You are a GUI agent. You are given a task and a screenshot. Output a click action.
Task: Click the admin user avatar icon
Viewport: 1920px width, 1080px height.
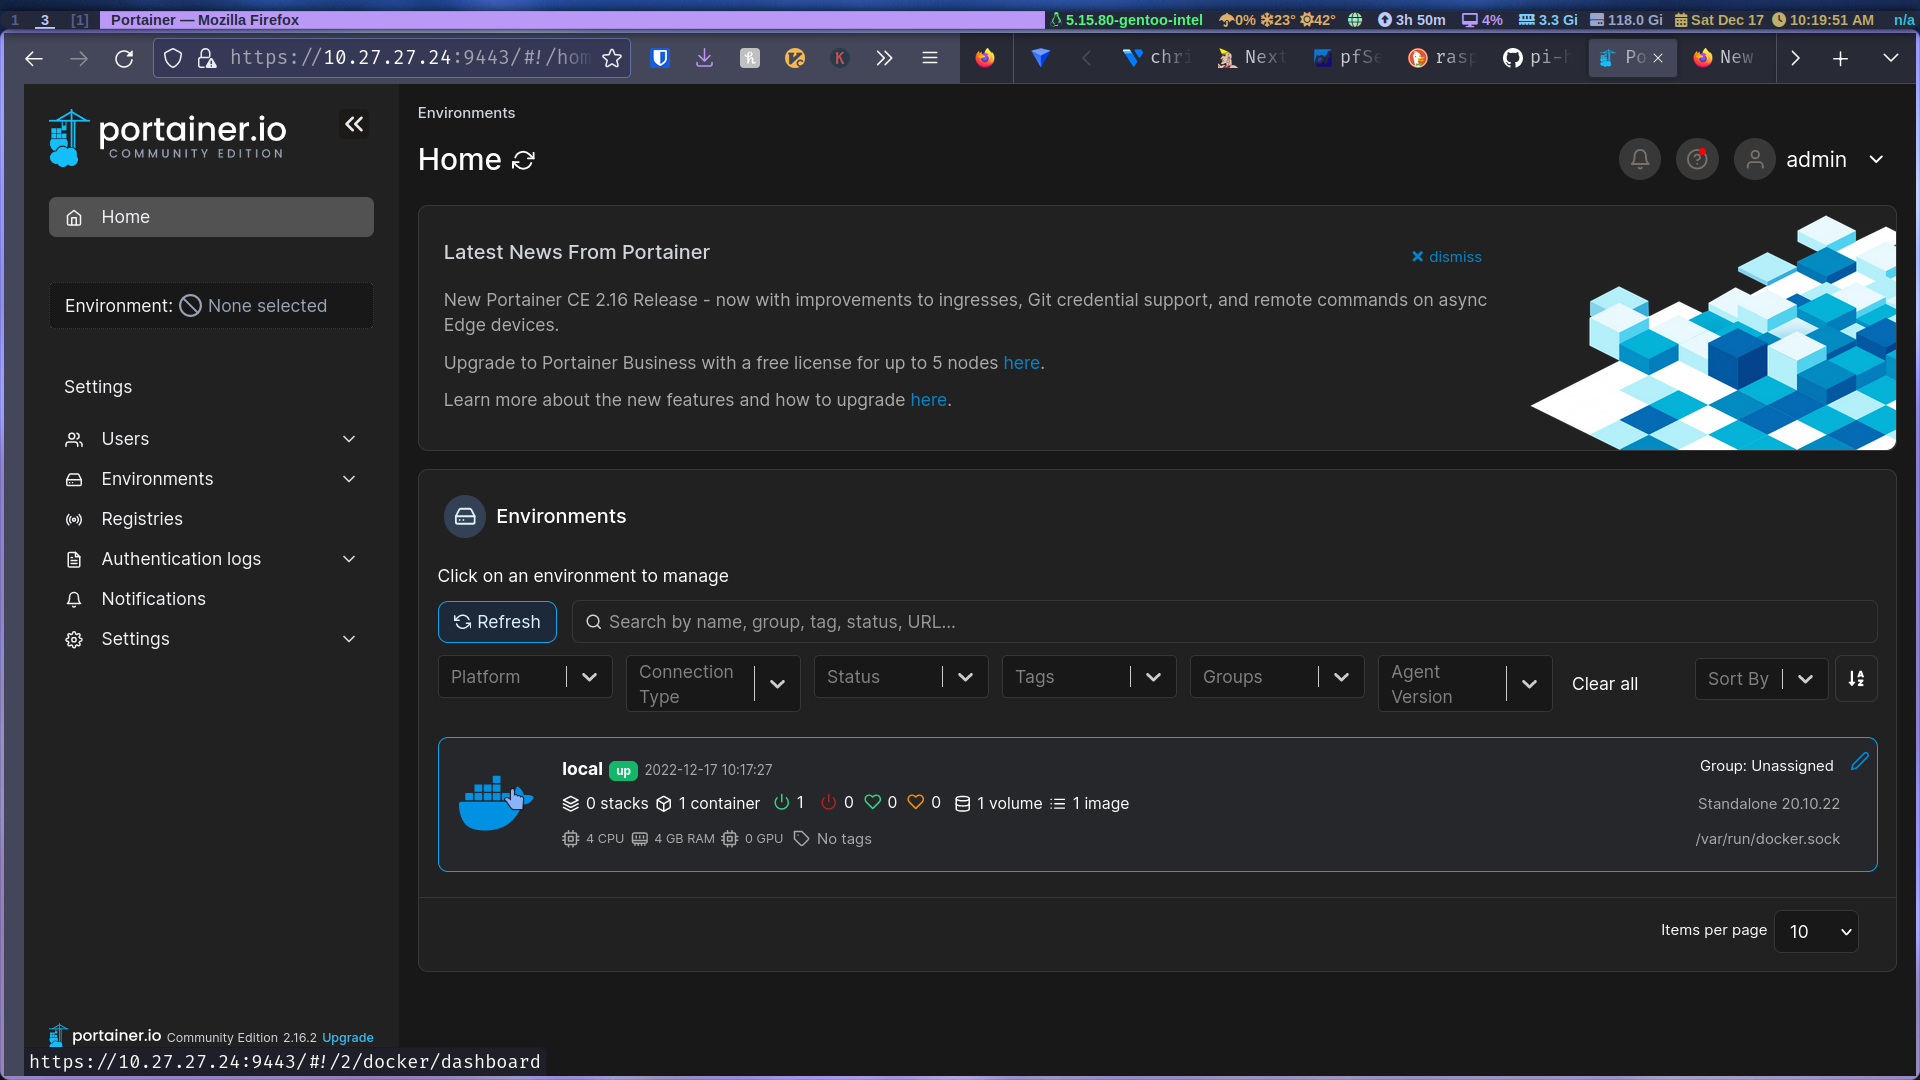coord(1754,159)
